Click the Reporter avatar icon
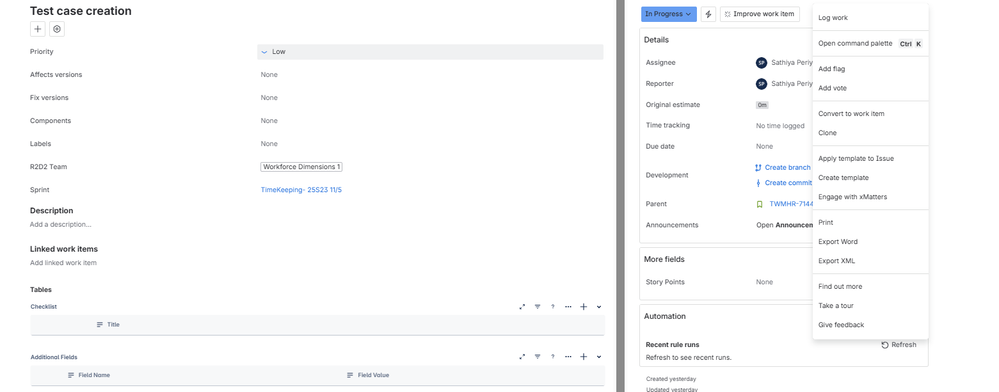 (761, 83)
